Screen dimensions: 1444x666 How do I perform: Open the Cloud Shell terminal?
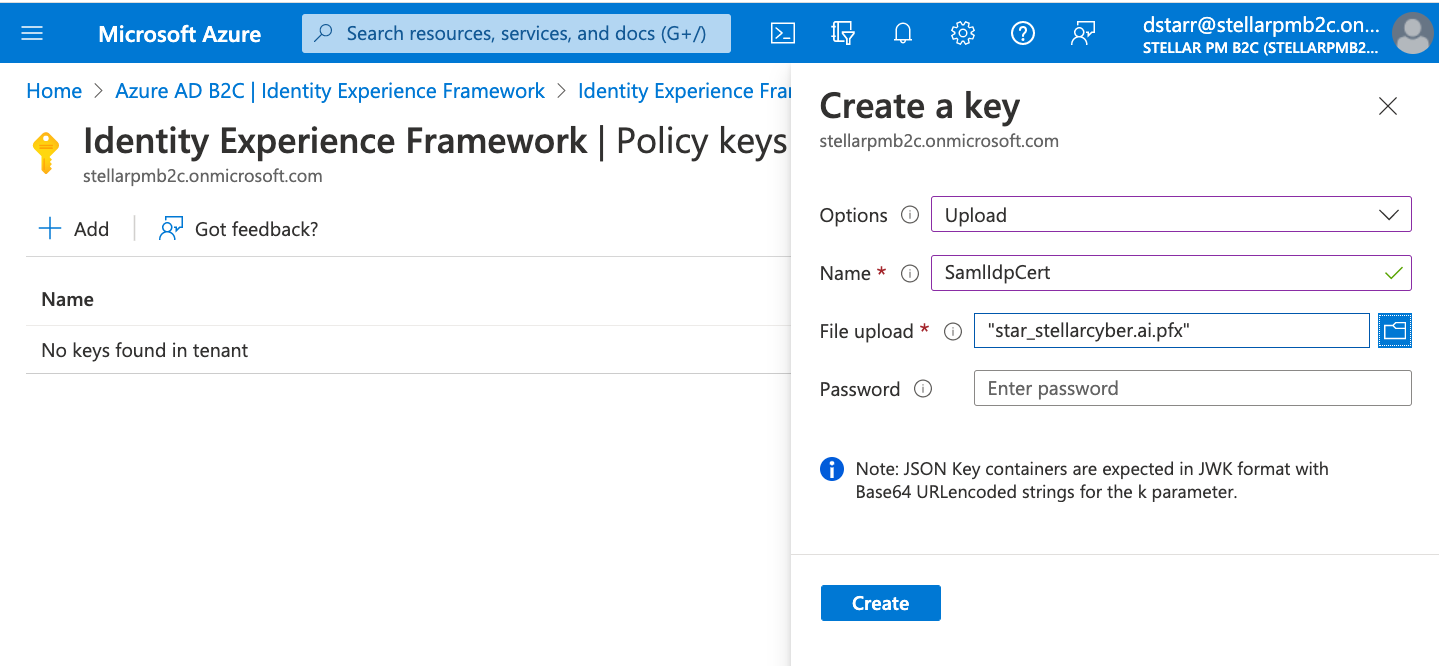point(783,32)
